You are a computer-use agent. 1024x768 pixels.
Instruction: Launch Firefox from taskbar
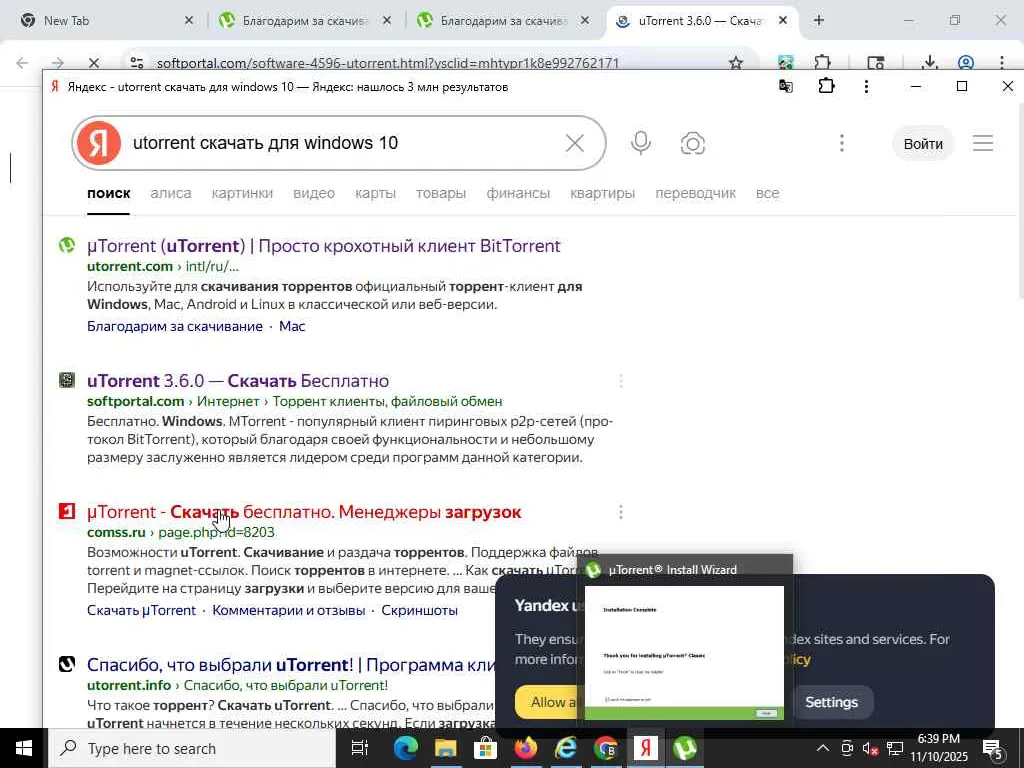525,748
